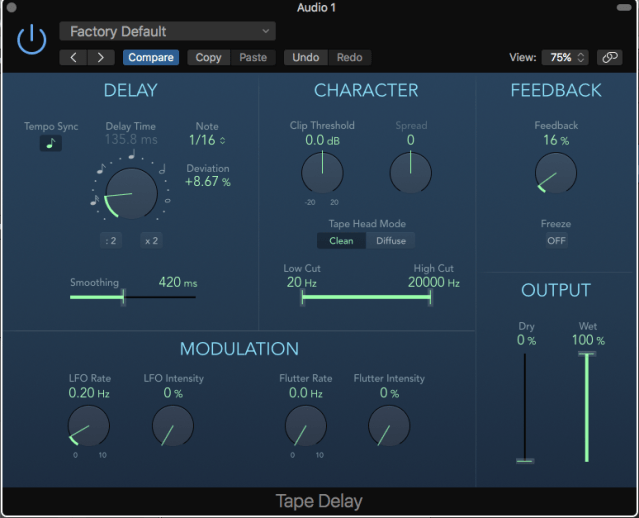Go to previous preset with left arrow

pos(73,58)
